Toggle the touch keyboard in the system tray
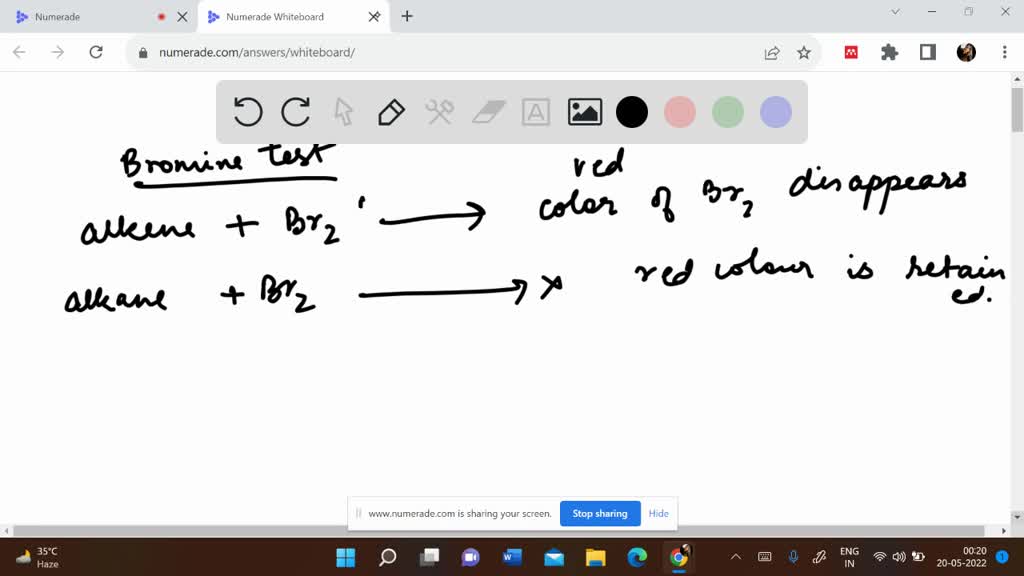The image size is (1024, 576). point(764,557)
